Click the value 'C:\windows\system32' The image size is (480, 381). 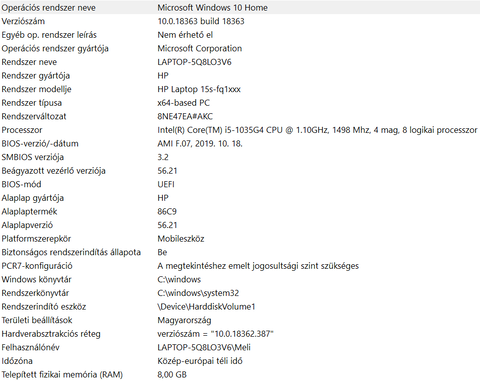[198, 293]
